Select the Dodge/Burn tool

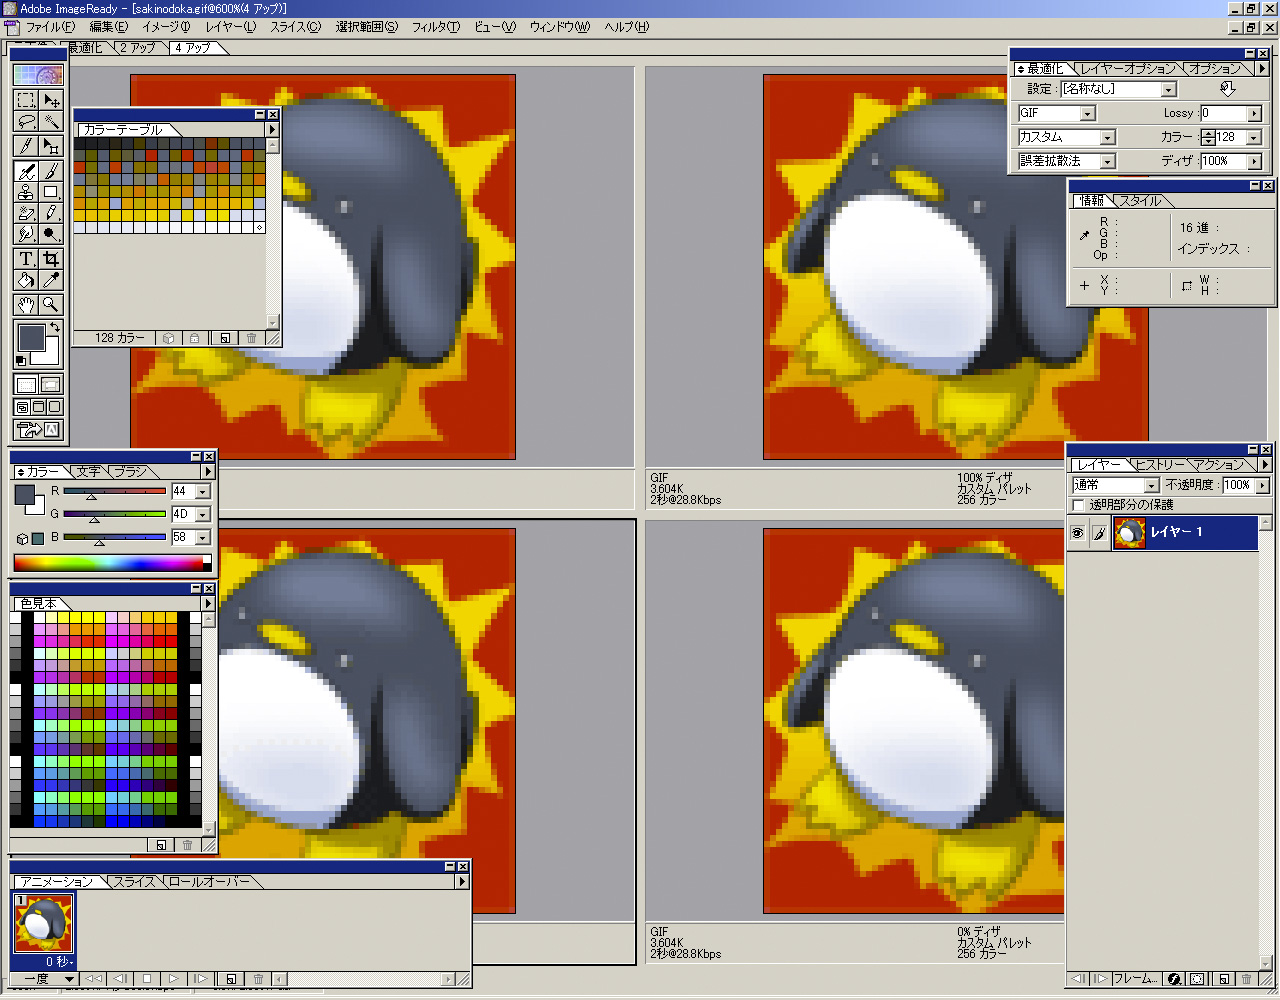click(51, 234)
